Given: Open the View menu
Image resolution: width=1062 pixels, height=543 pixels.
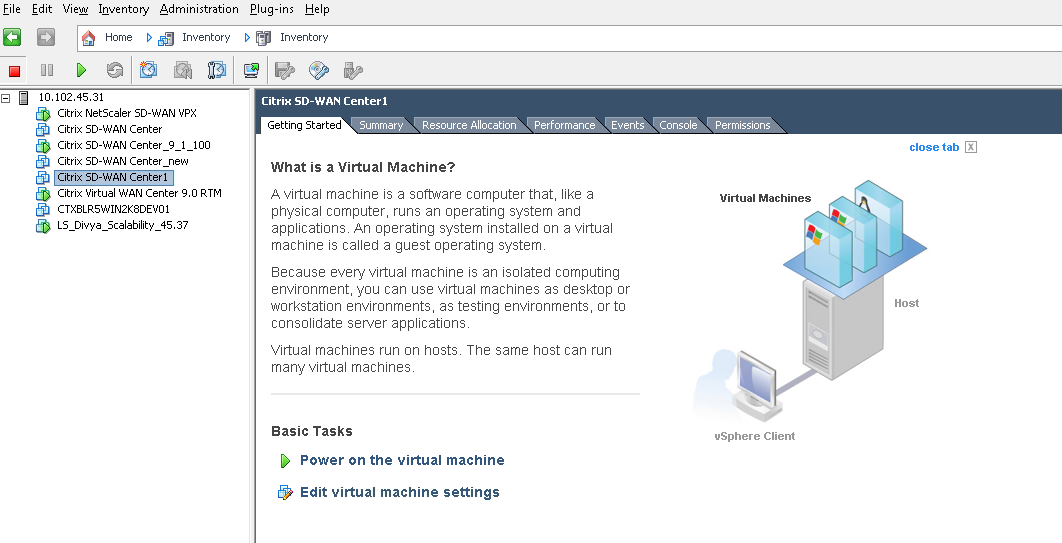Looking at the screenshot, I should pos(75,9).
